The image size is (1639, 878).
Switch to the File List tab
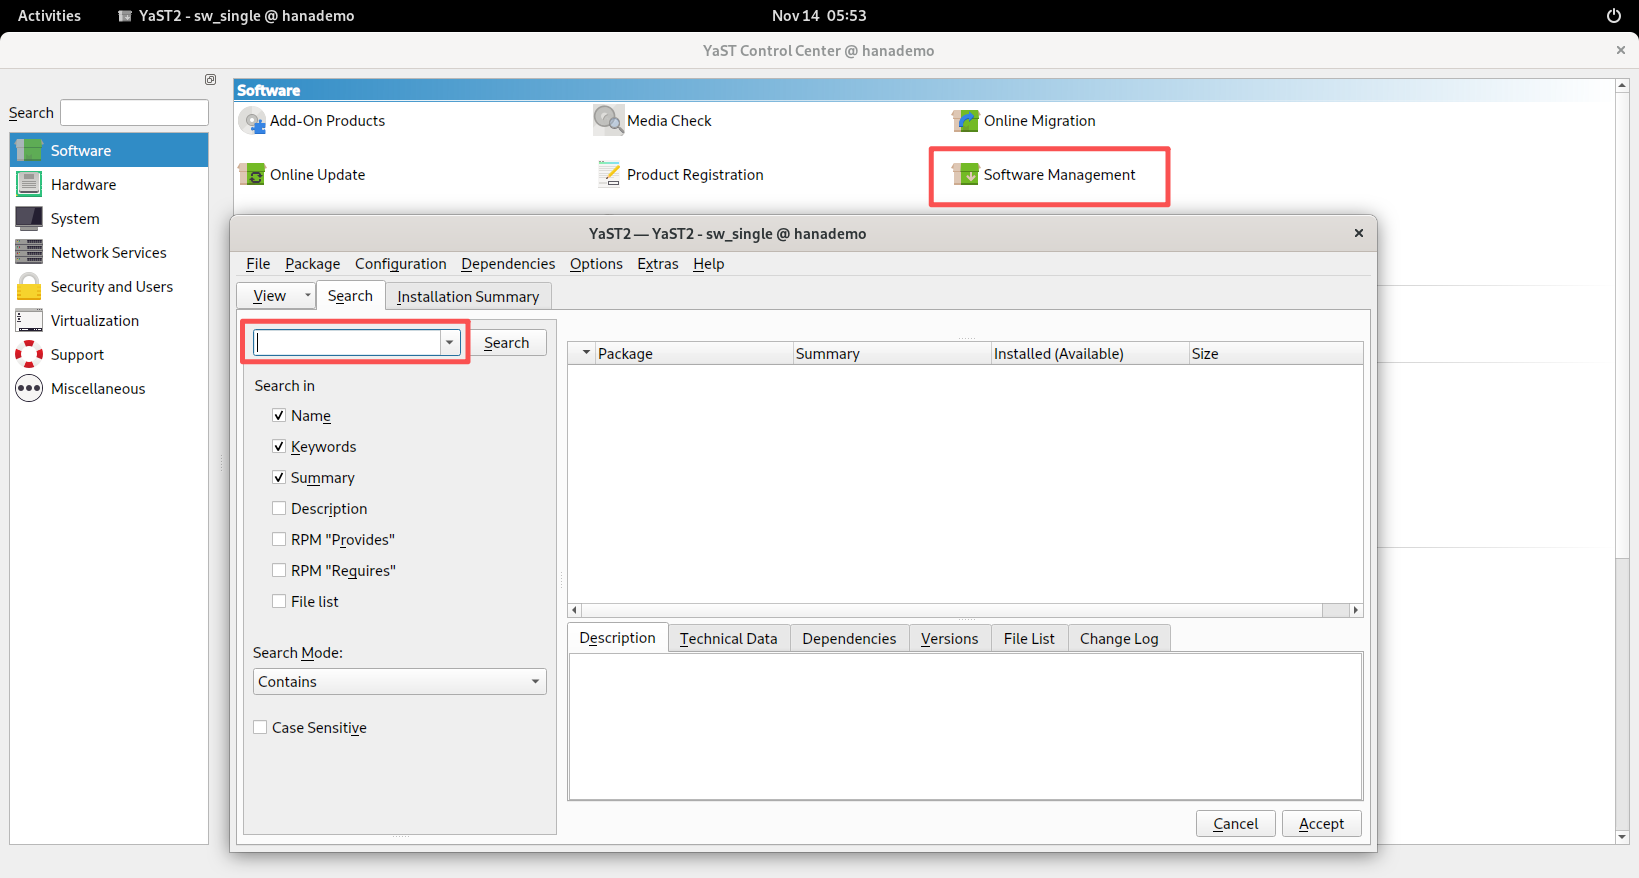pos(1029,639)
